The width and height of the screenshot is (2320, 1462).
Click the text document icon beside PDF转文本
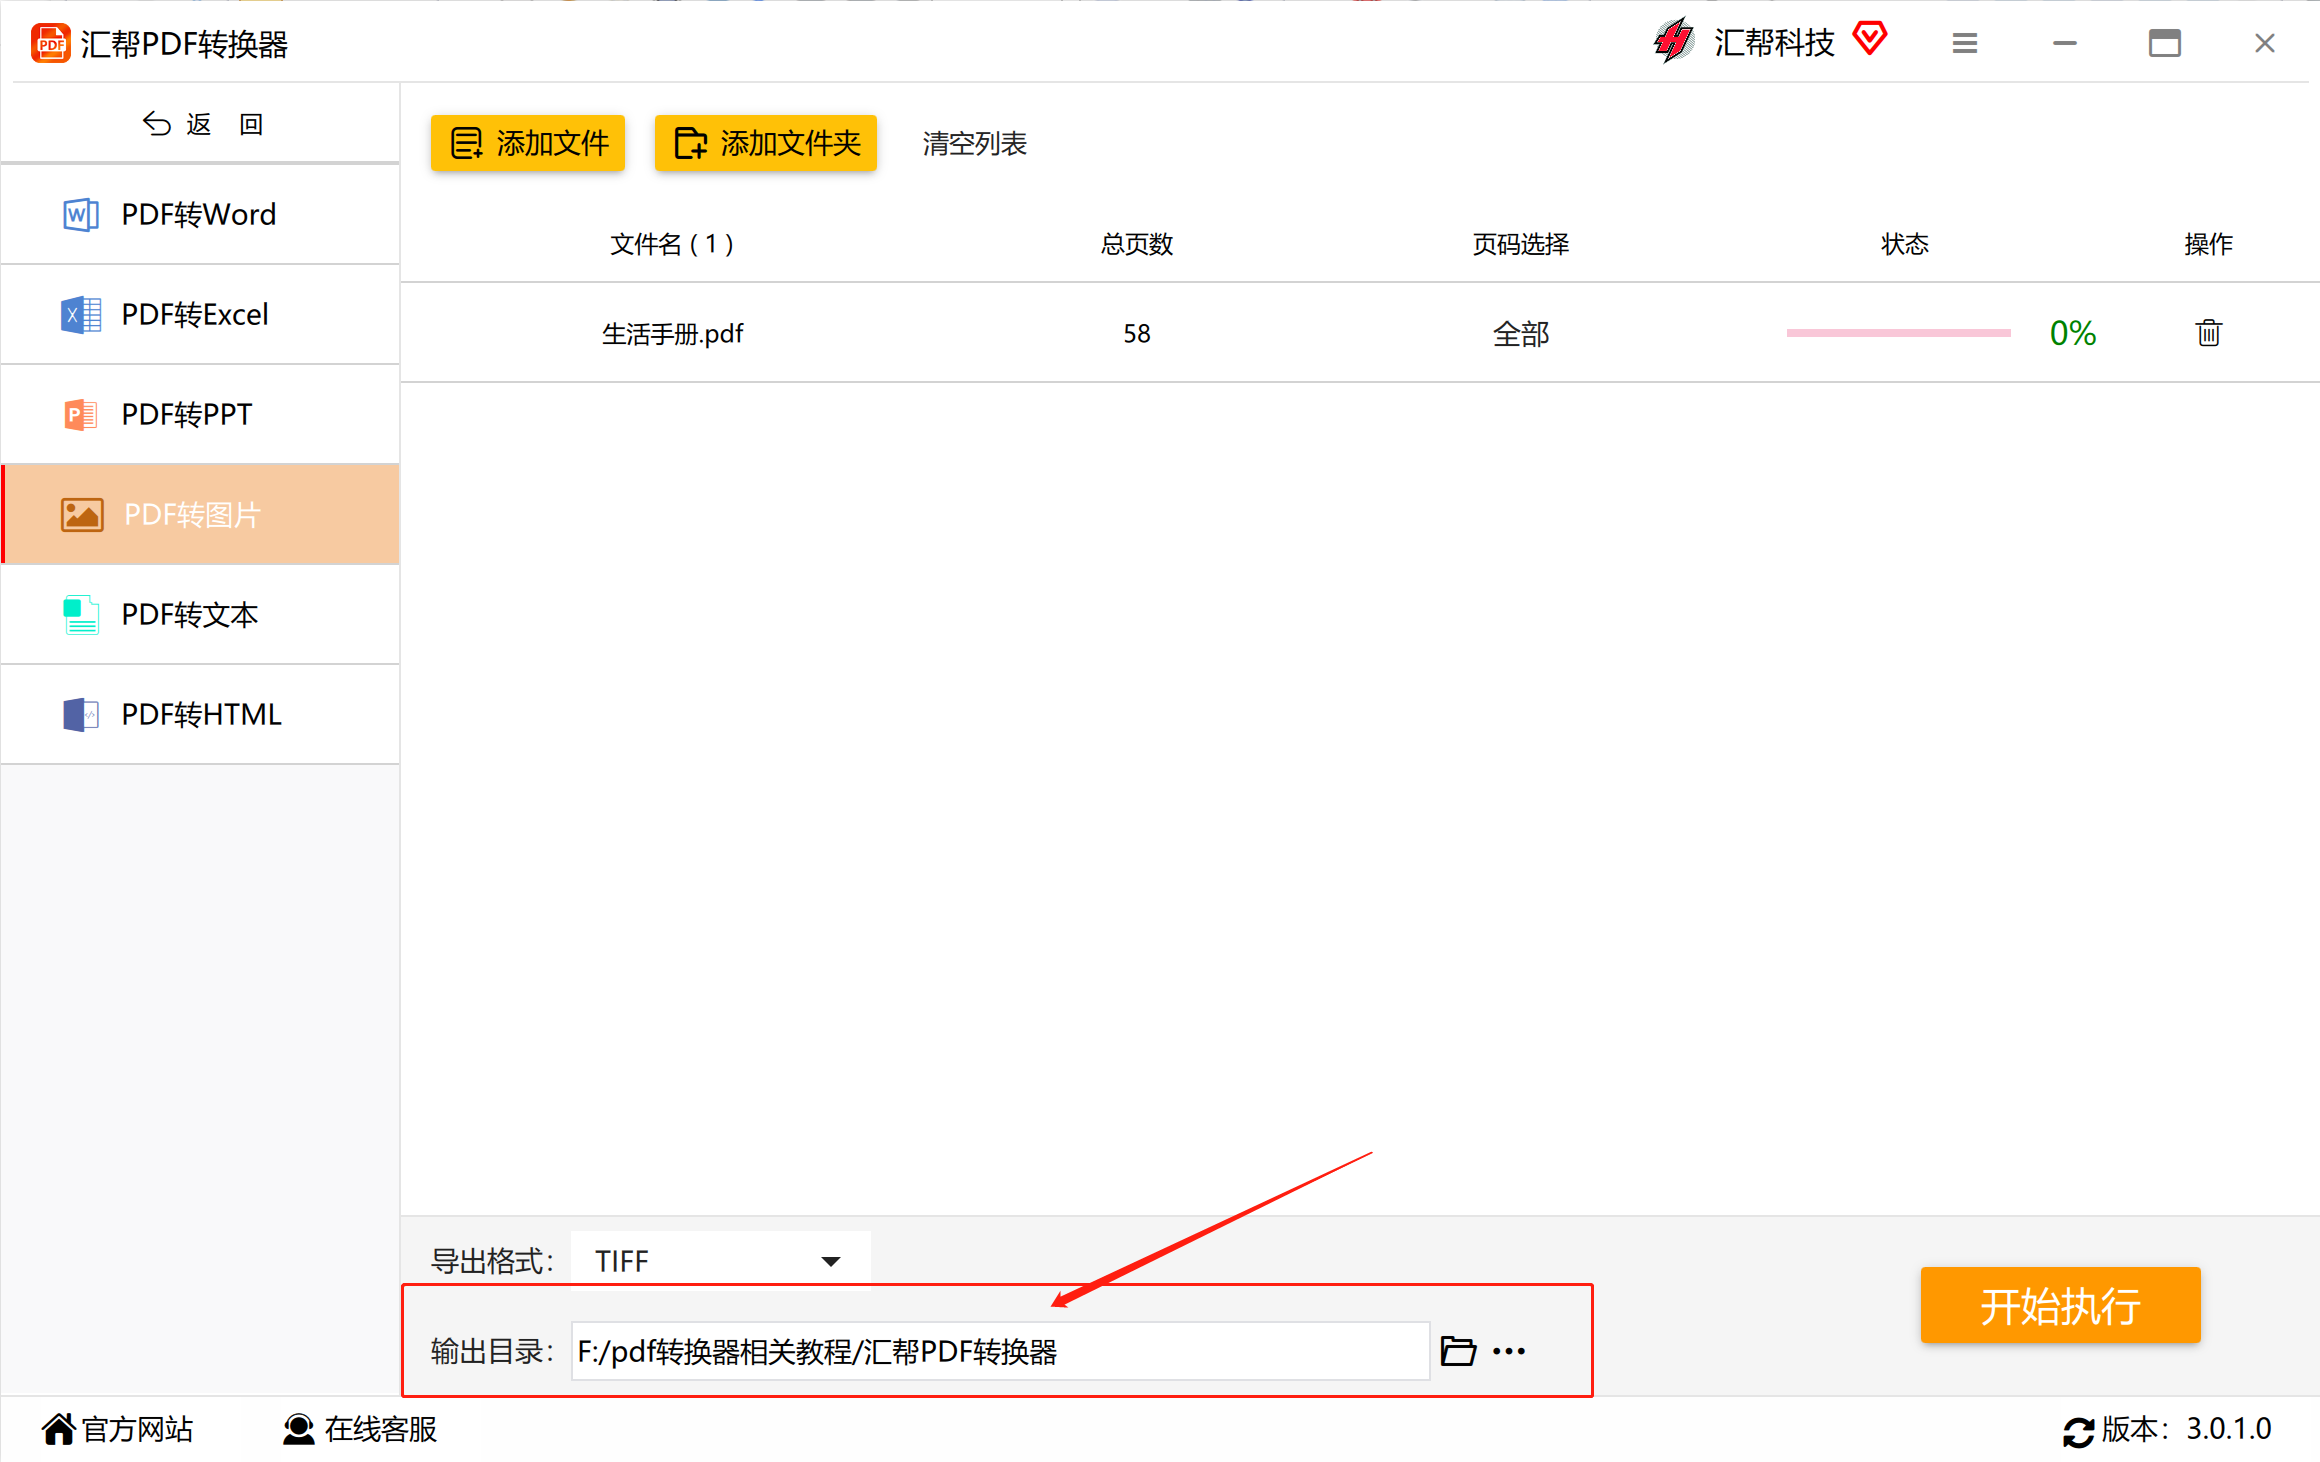(81, 615)
